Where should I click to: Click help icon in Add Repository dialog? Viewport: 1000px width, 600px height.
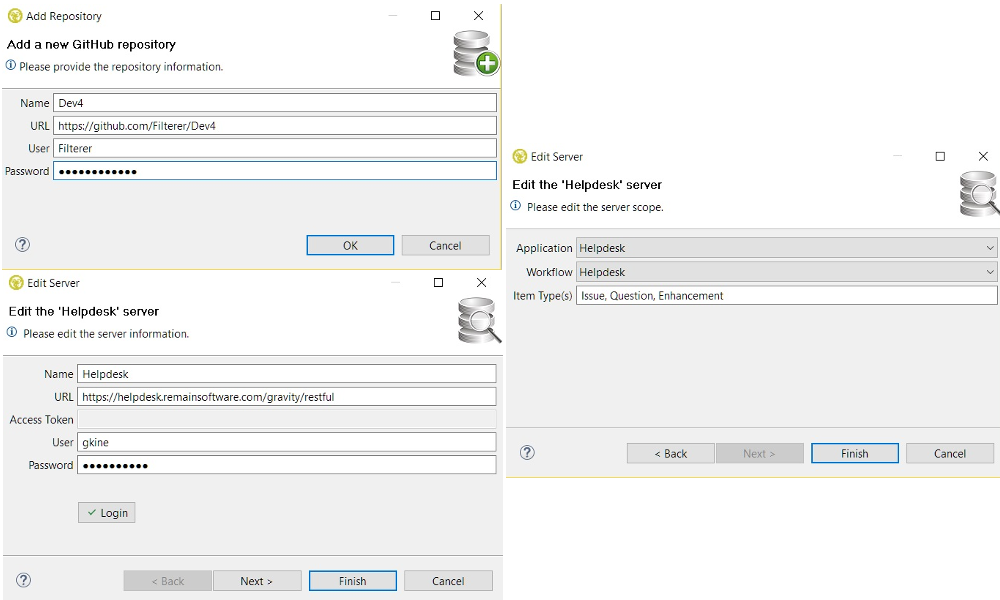coord(22,245)
